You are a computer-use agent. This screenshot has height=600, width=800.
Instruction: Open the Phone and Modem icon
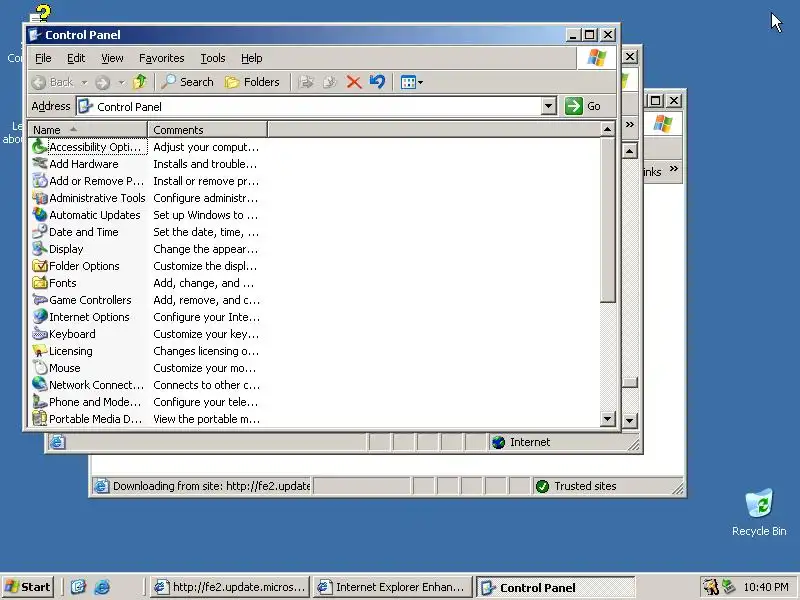(39, 402)
